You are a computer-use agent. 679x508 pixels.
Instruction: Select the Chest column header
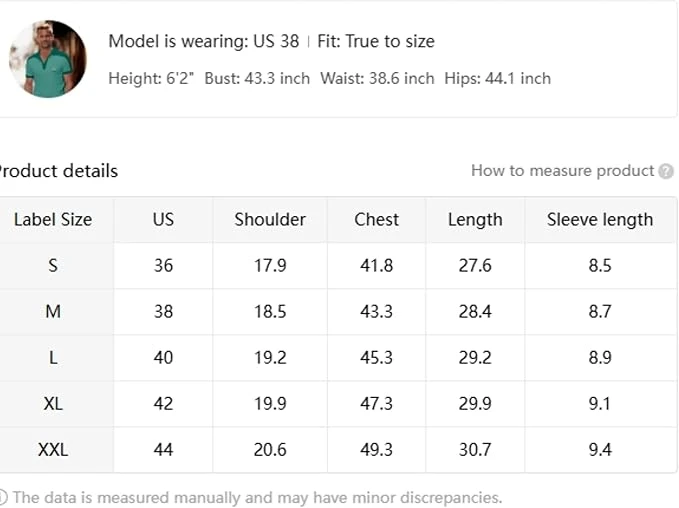[x=376, y=220]
